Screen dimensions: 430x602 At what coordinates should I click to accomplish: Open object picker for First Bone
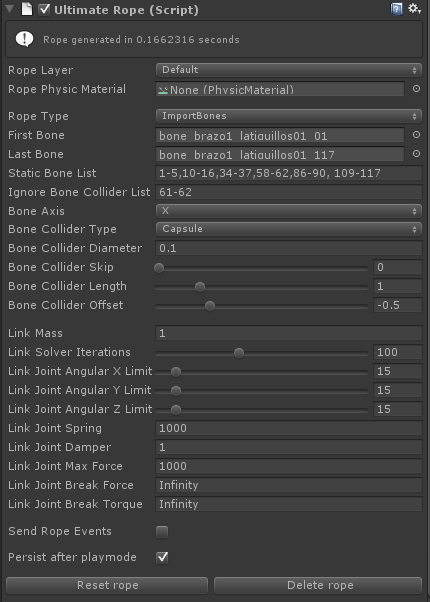416,135
